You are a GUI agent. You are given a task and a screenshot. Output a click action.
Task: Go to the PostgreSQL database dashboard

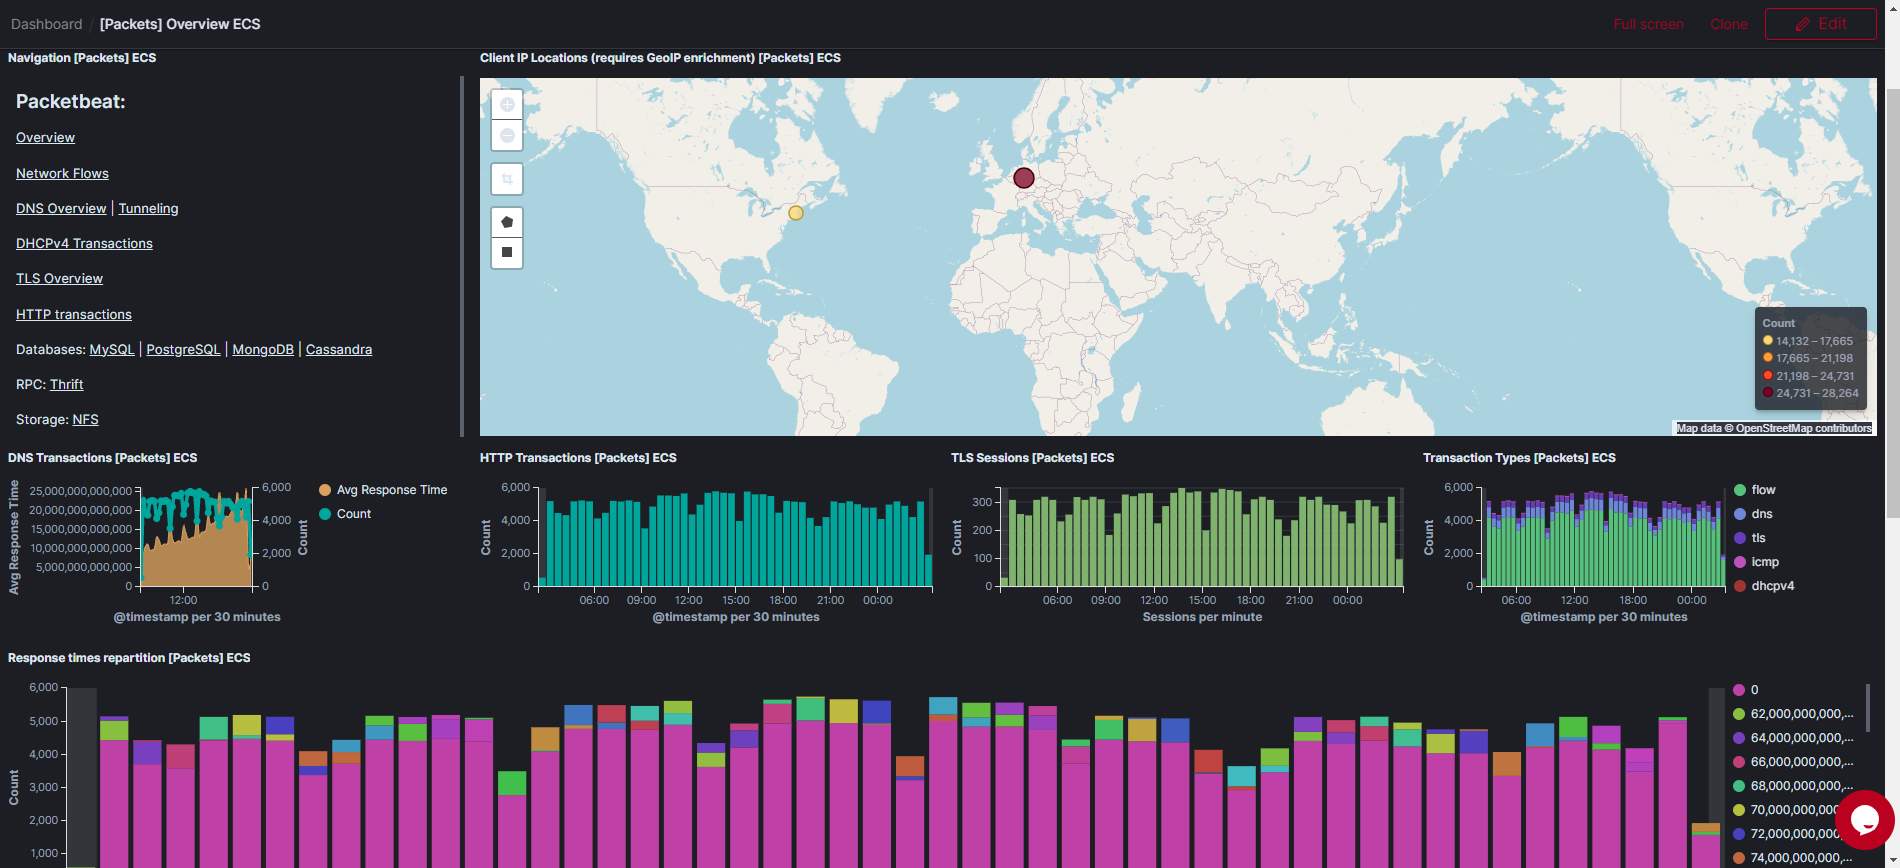(183, 349)
